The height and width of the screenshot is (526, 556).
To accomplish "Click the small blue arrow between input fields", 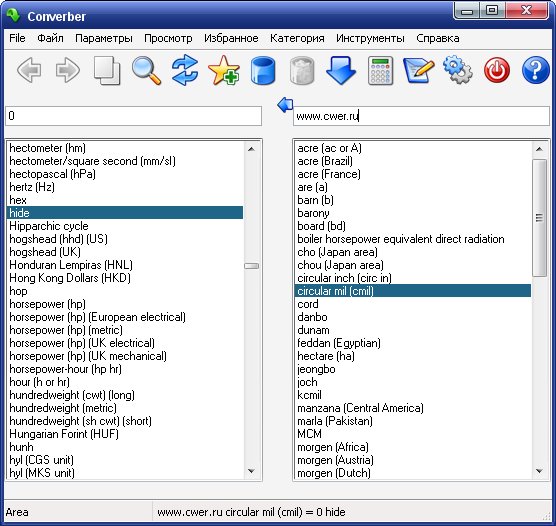I will (285, 105).
